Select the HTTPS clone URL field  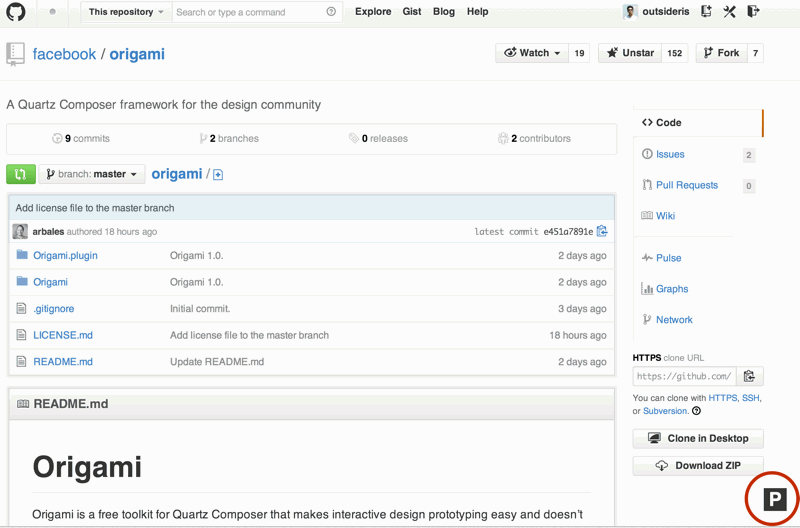684,376
